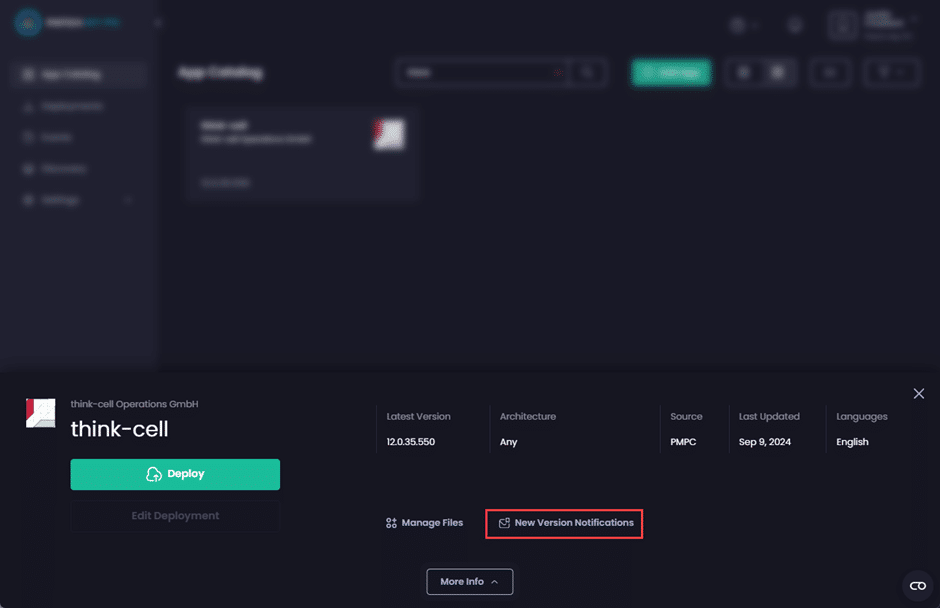Click the green Add App button
The image size is (940, 608).
(671, 73)
